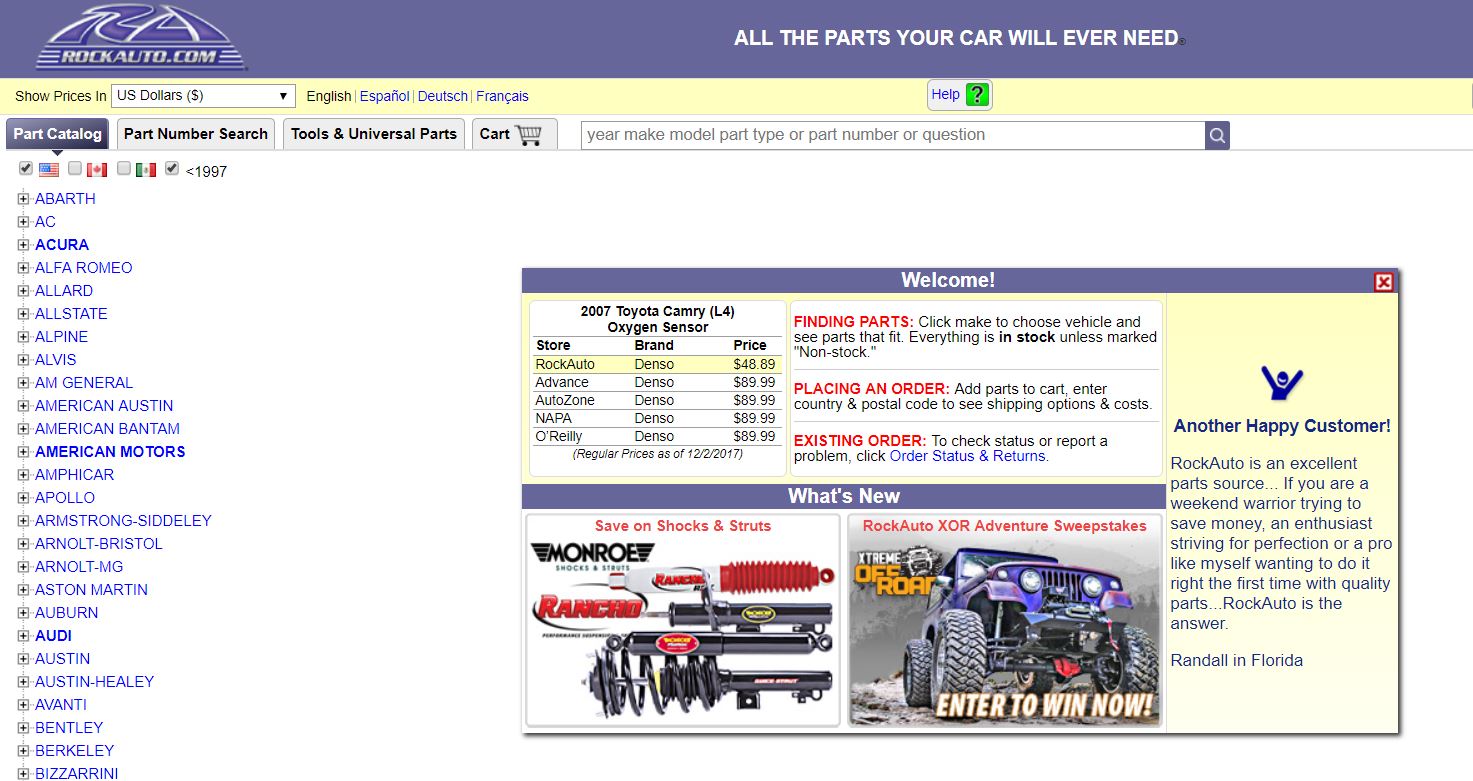
Task: Click the ALLSTATE make link
Action: [71, 314]
